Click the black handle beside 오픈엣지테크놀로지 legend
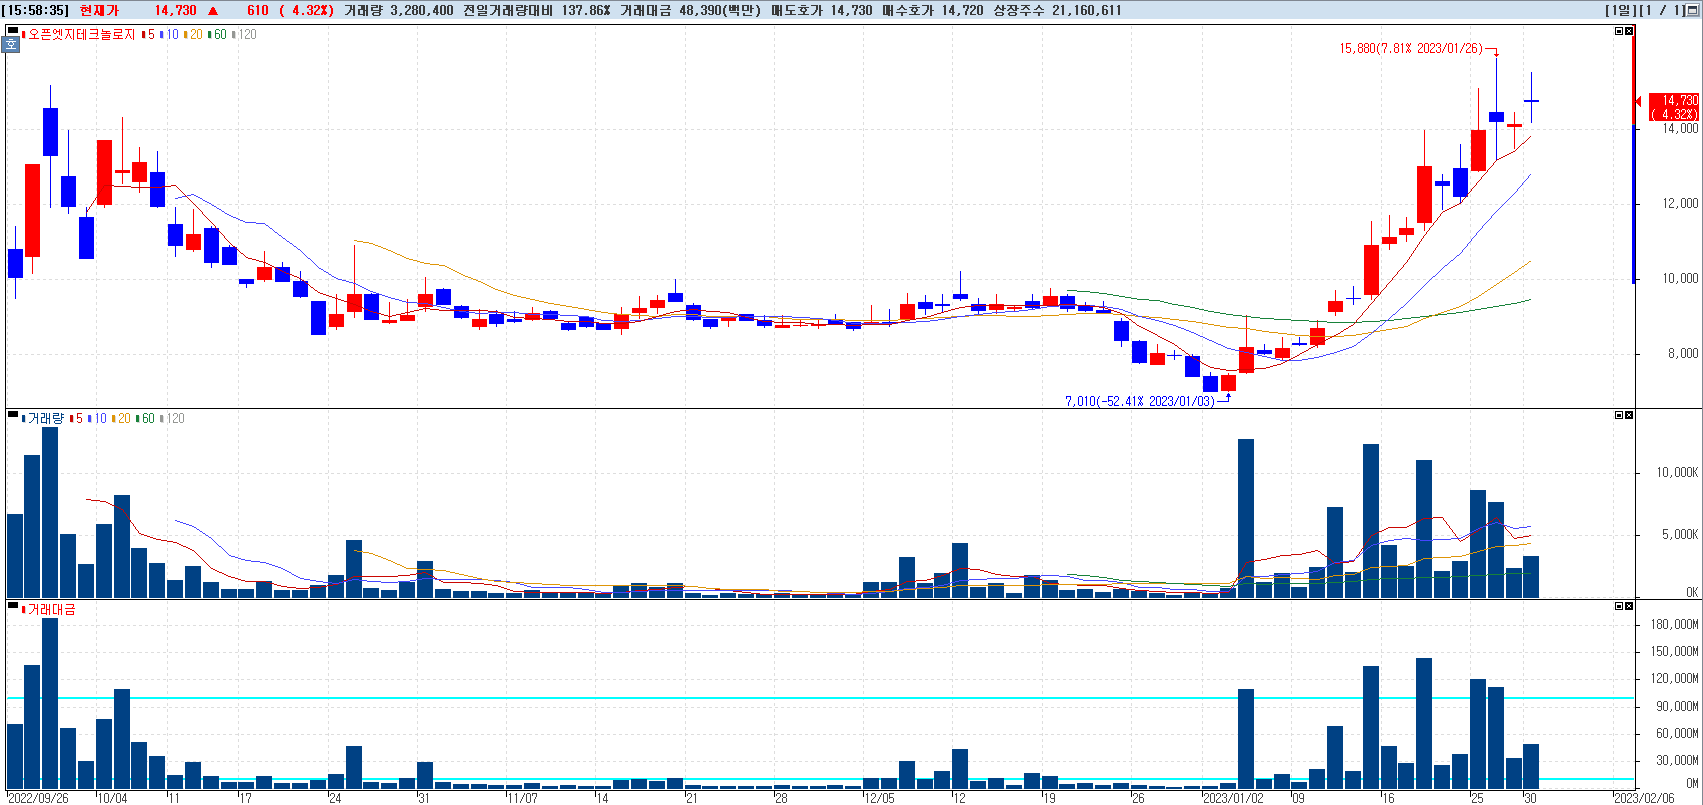Image resolution: width=1703 pixels, height=805 pixels. coord(12,32)
